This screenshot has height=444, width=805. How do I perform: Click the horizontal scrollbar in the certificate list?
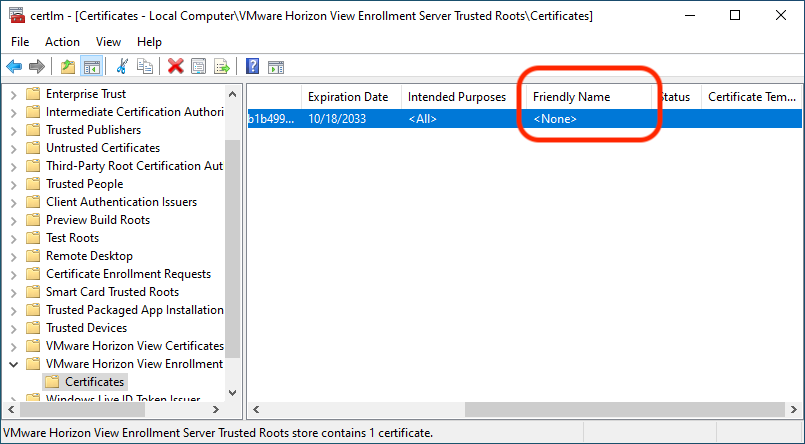coord(520,410)
